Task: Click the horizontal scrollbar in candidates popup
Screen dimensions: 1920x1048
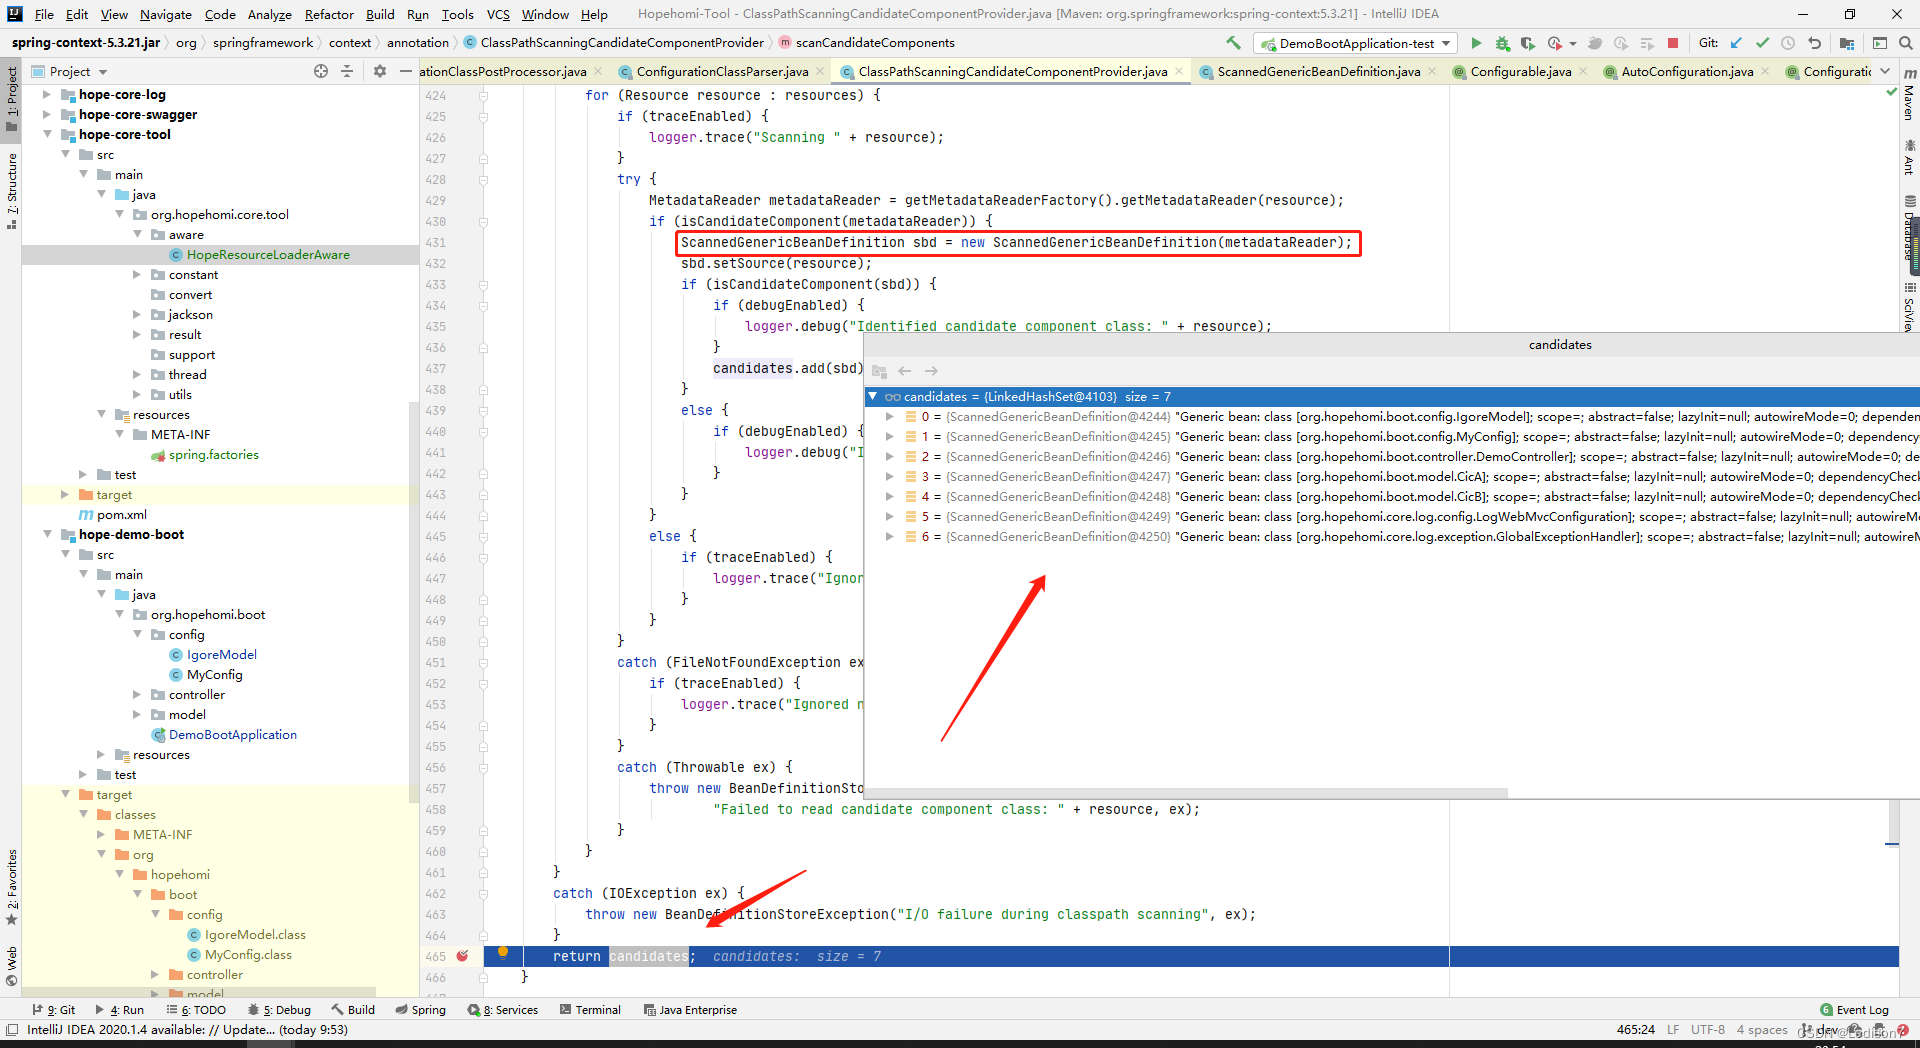Action: [x=1186, y=793]
